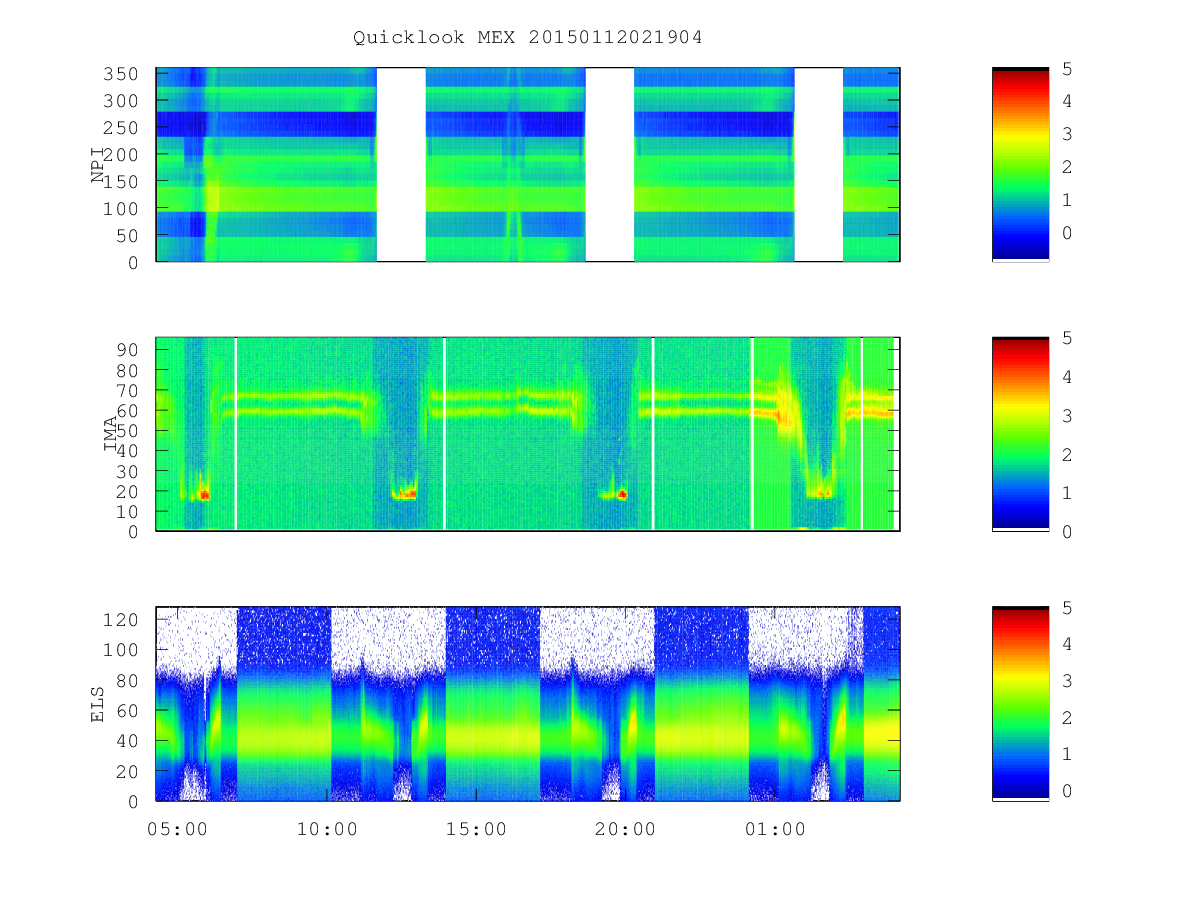
Task: Click the 3 label on NPI colorbar
Action: coord(1067,134)
